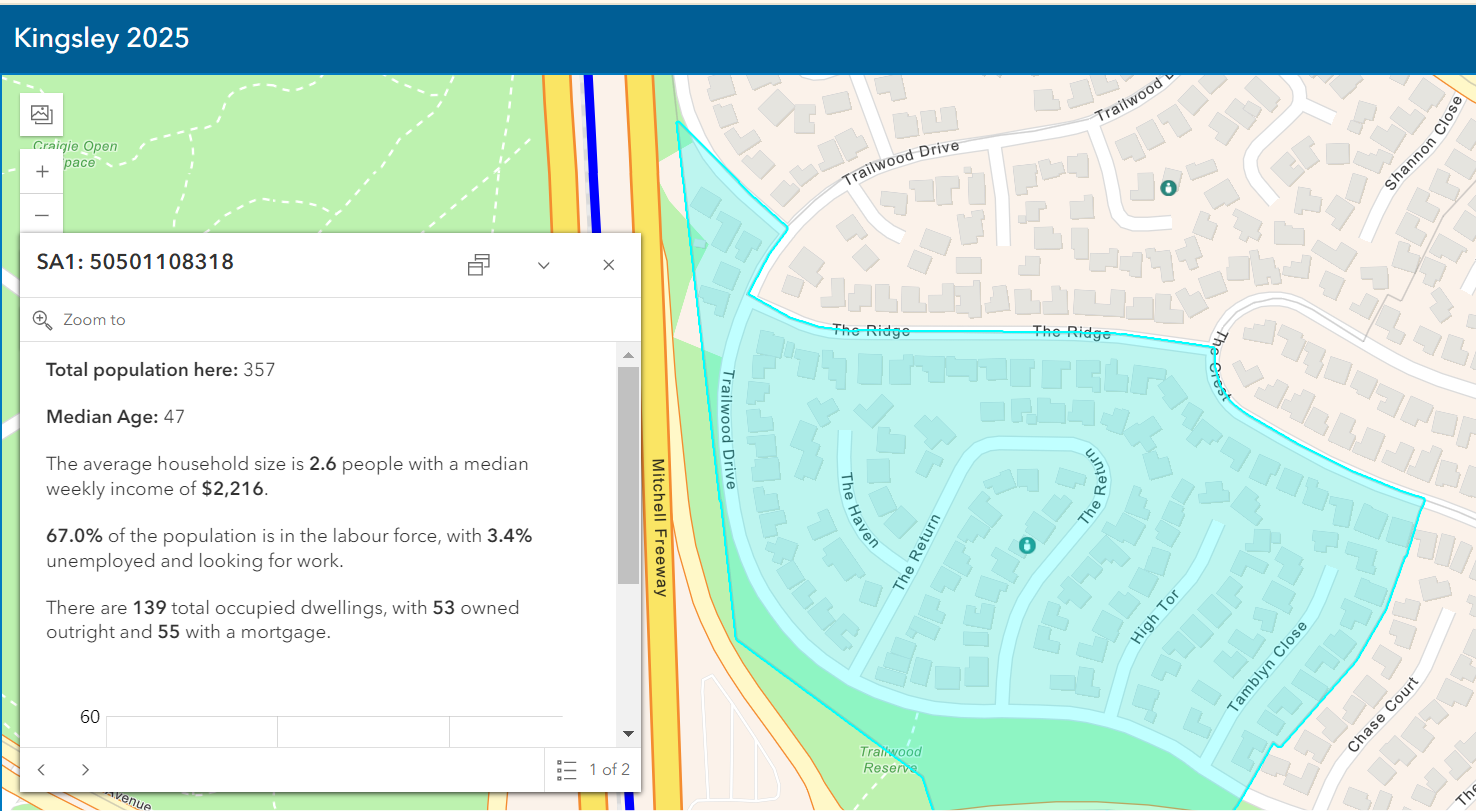This screenshot has height=811, width=1476.
Task: Click the popup scrollbar down arrow
Action: [x=628, y=733]
